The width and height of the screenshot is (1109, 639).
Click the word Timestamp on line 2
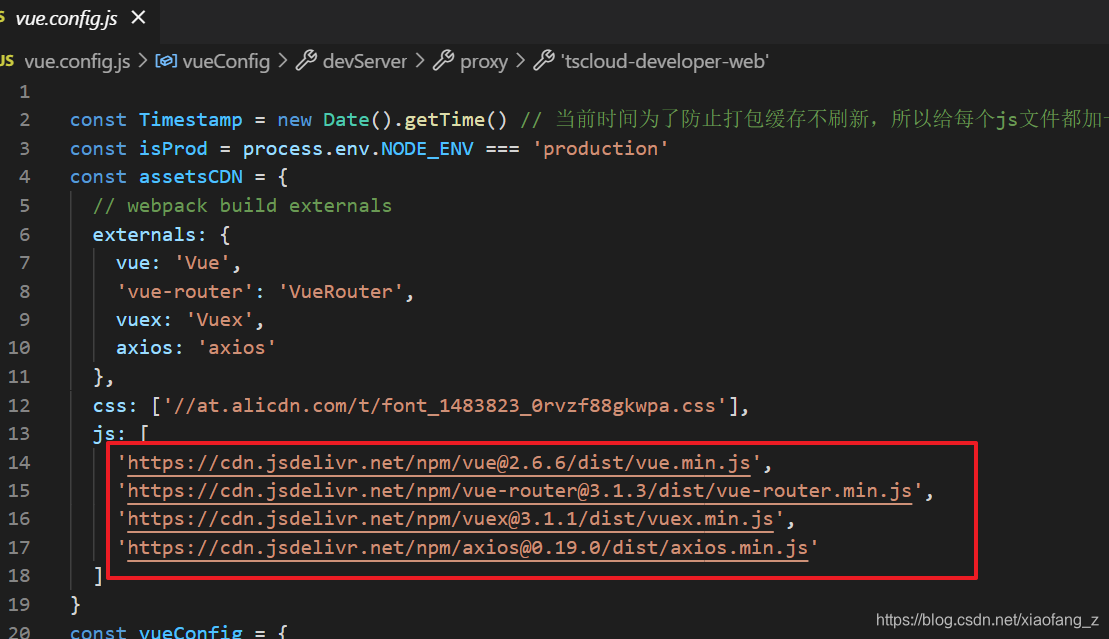(190, 120)
